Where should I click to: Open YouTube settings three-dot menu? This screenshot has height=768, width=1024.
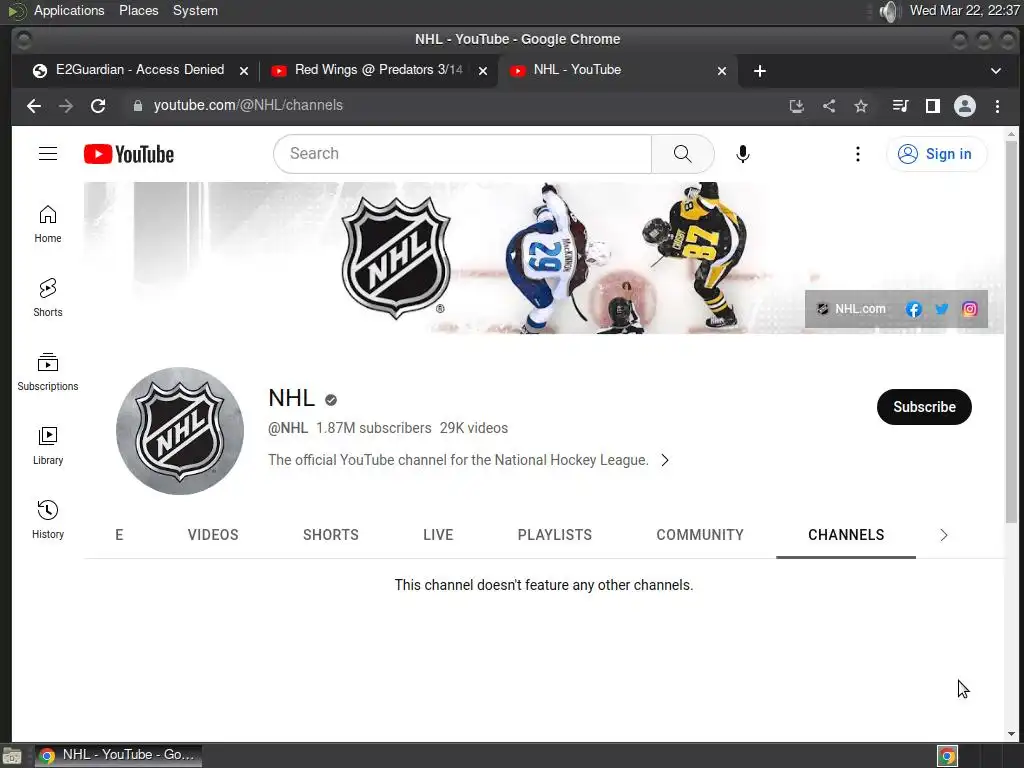[x=857, y=154]
